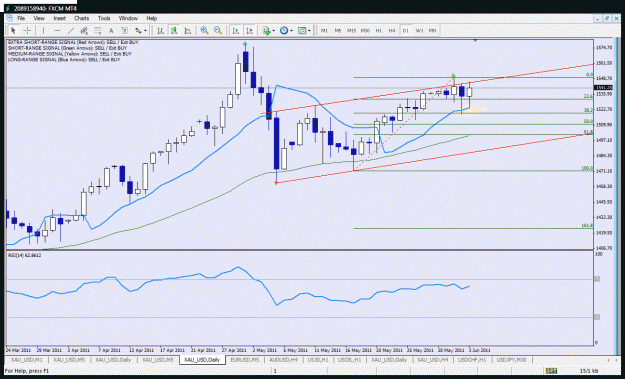625x379 pixels.
Task: Set timeframe to M30
Action: click(365, 31)
